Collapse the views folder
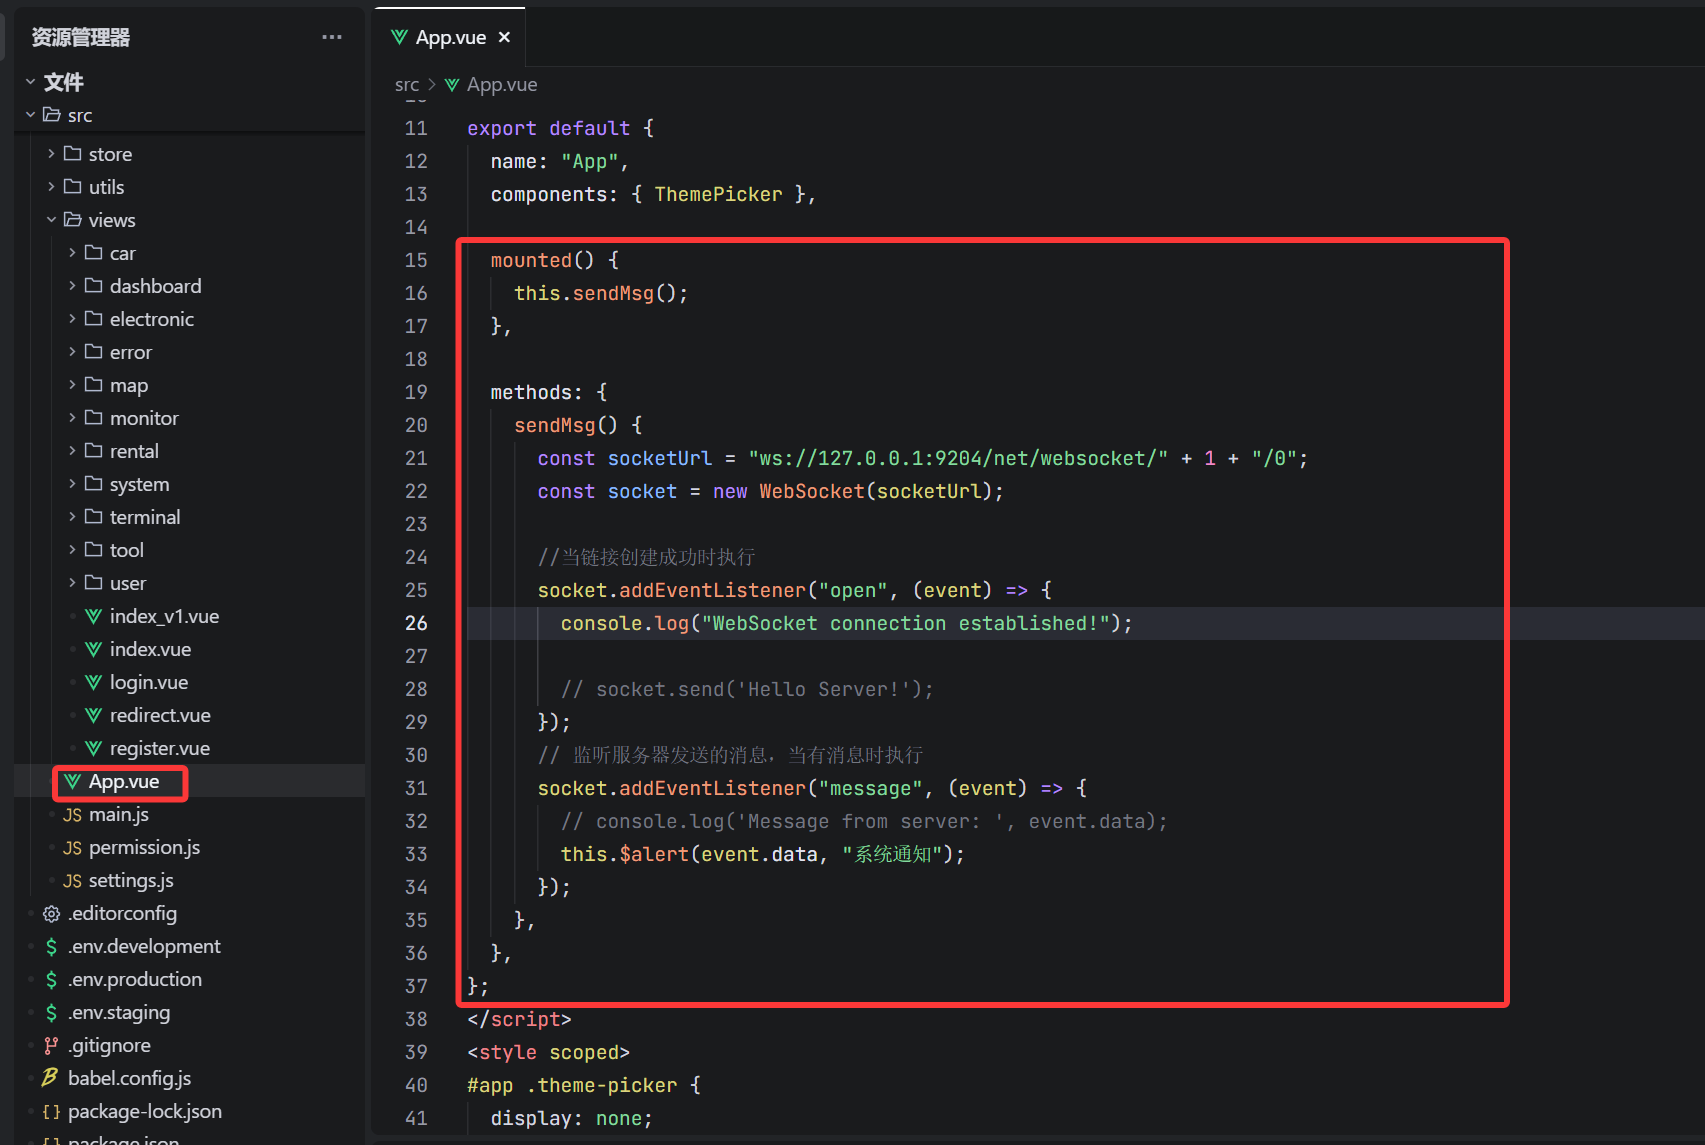Viewport: 1705px width, 1145px height. point(51,220)
